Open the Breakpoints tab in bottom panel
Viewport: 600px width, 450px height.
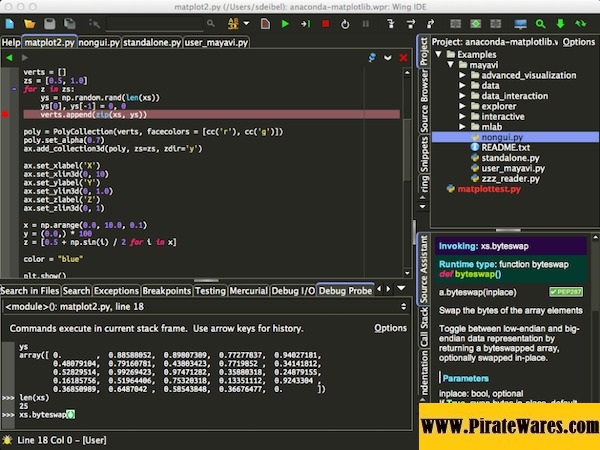point(166,291)
